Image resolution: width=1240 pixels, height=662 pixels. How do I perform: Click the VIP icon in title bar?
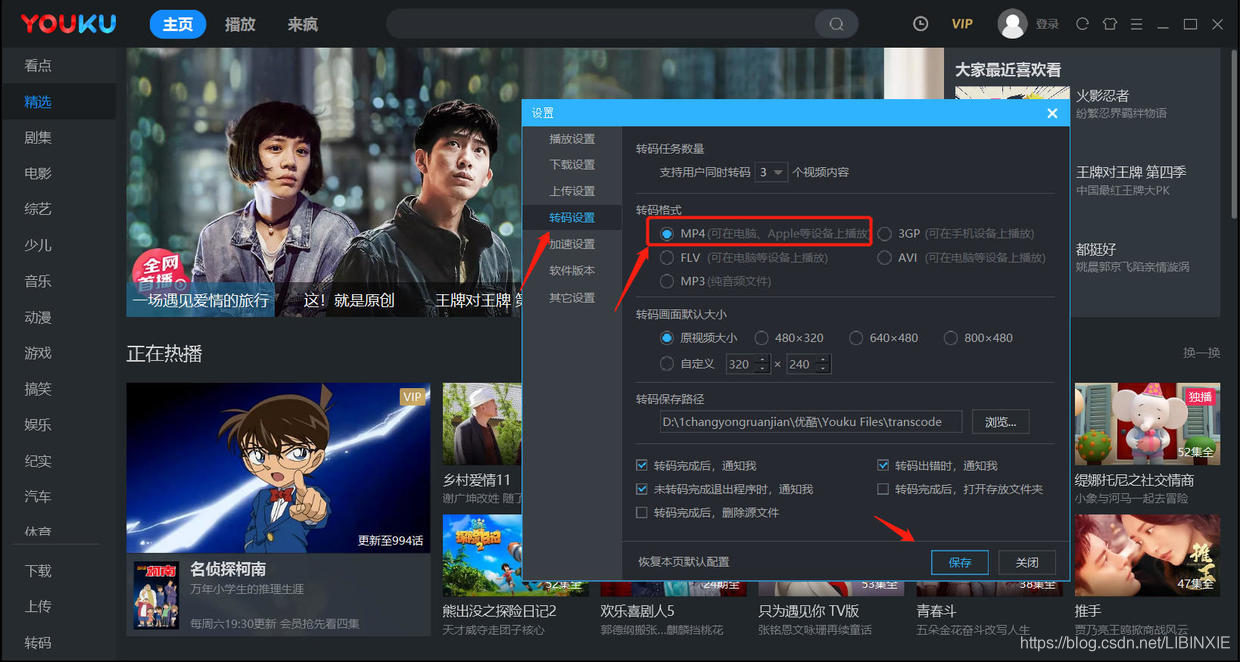point(961,23)
